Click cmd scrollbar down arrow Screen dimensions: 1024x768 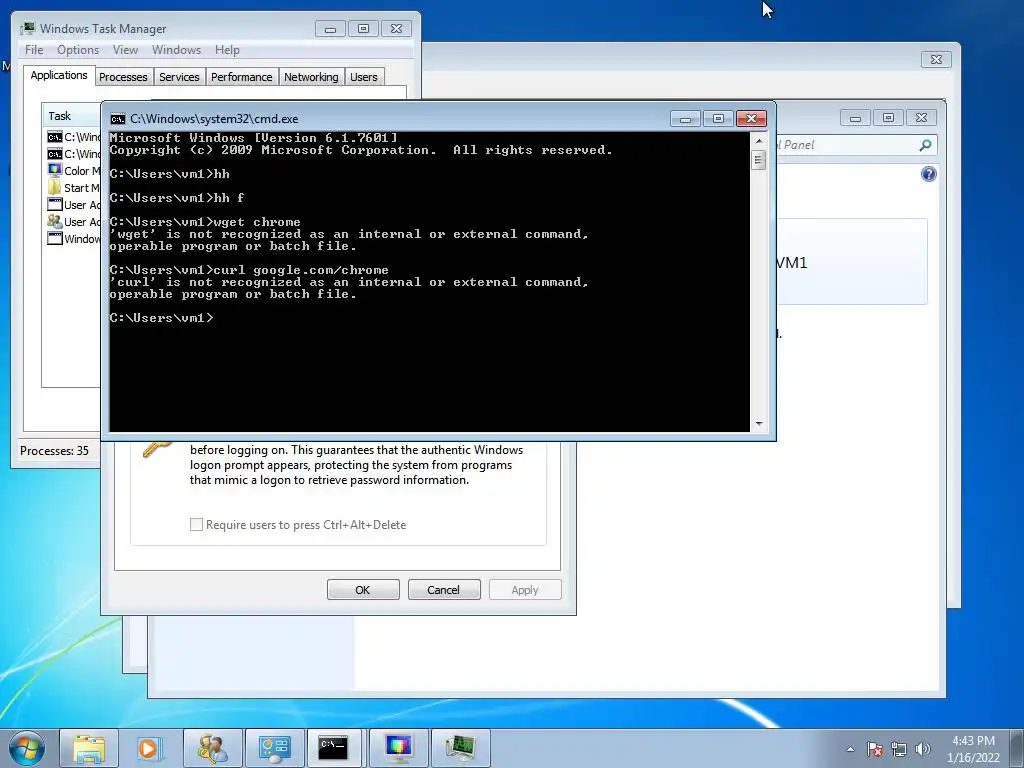pyautogui.click(x=759, y=424)
